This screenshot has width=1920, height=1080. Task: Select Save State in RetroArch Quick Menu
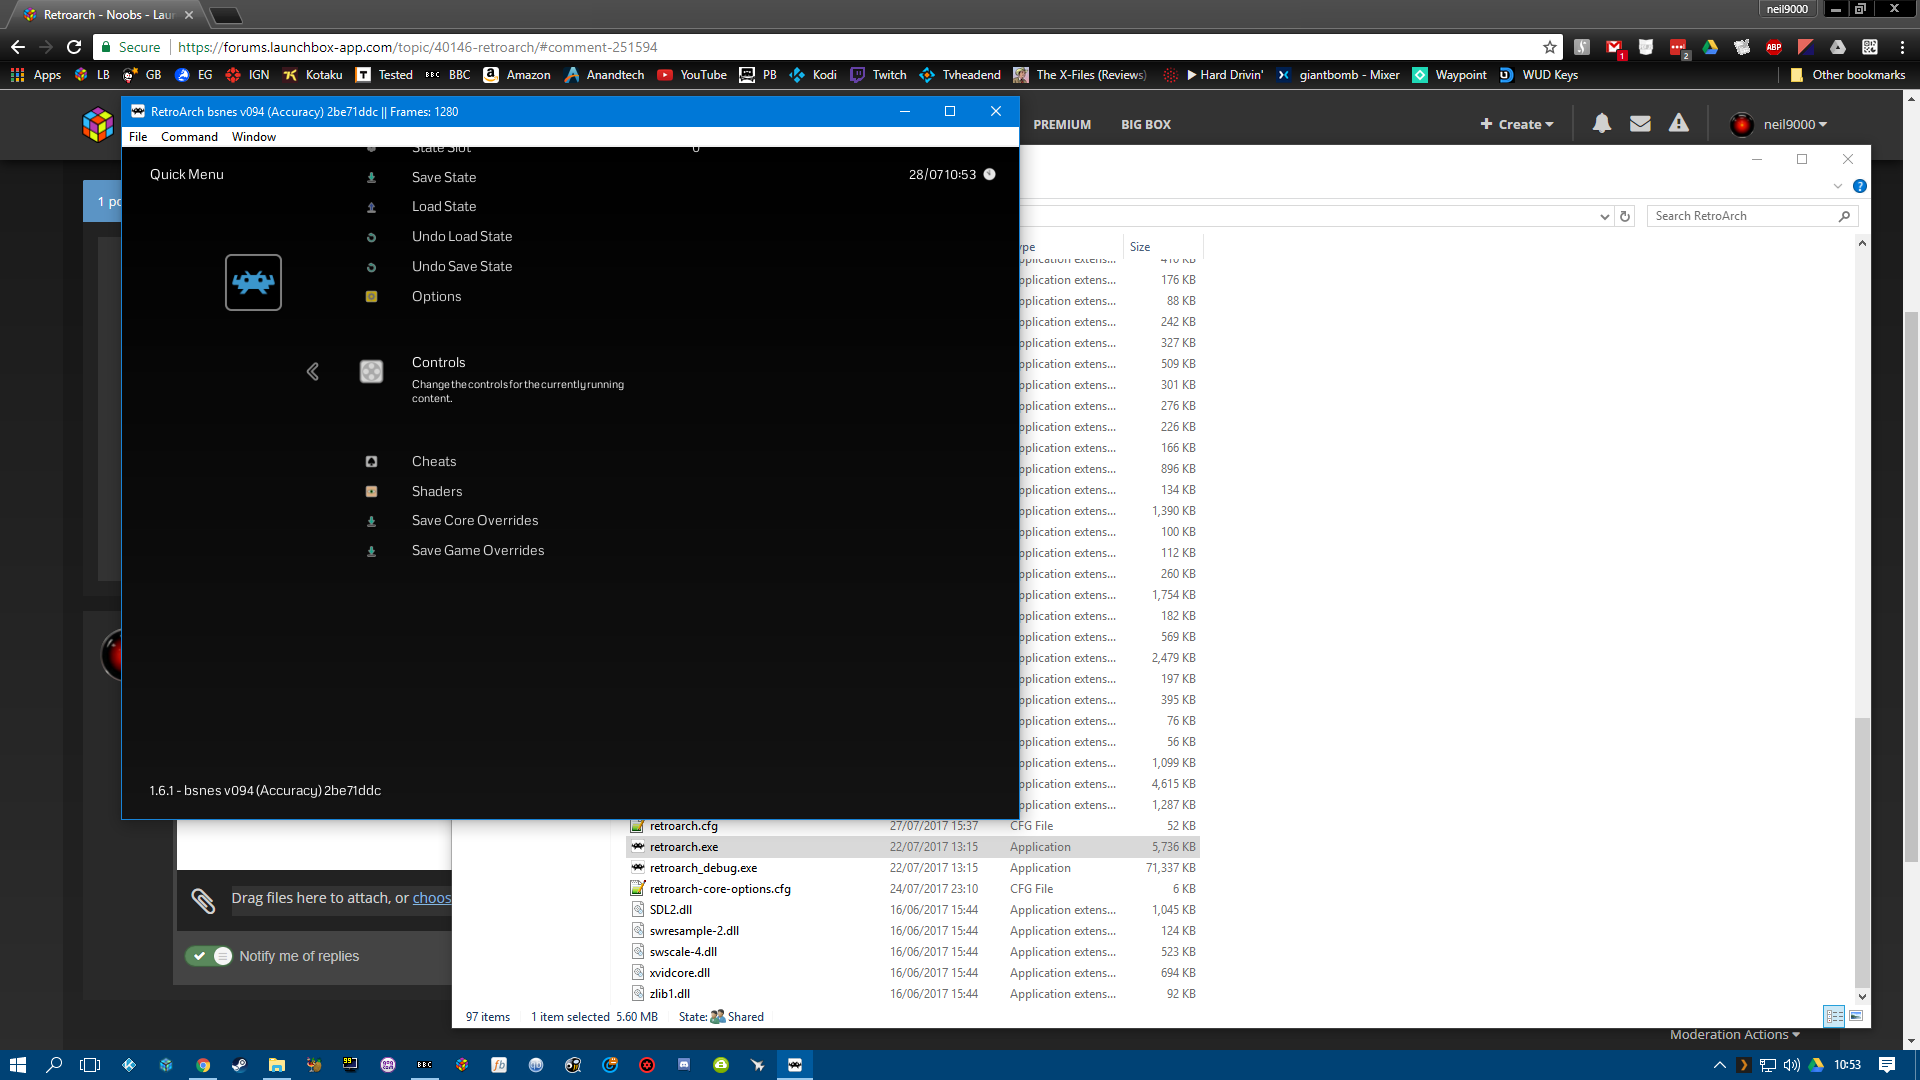[444, 177]
